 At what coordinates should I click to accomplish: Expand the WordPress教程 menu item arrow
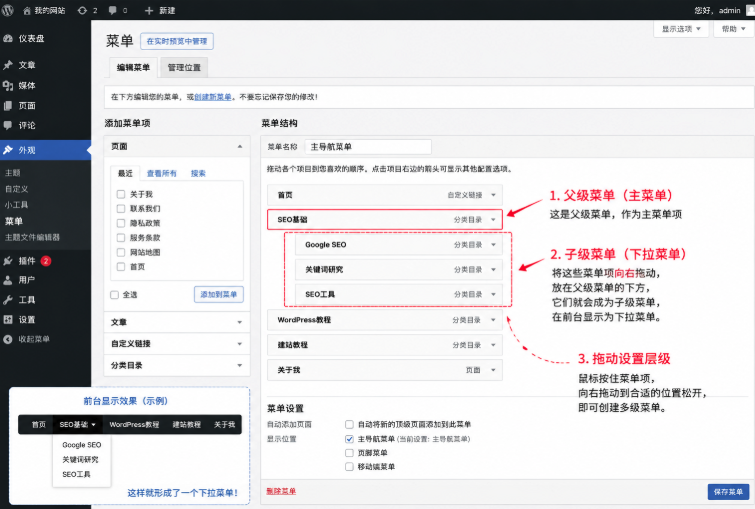[x=494, y=320]
